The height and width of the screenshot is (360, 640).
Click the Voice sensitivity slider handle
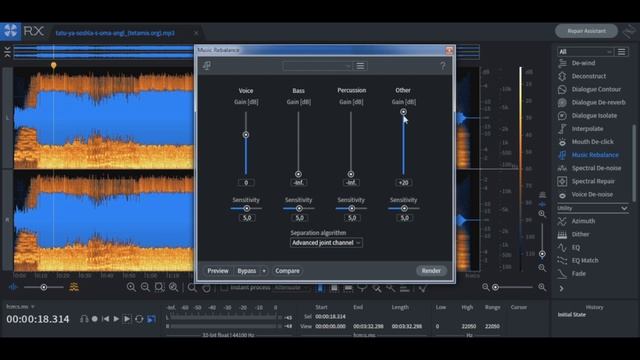click(247, 209)
